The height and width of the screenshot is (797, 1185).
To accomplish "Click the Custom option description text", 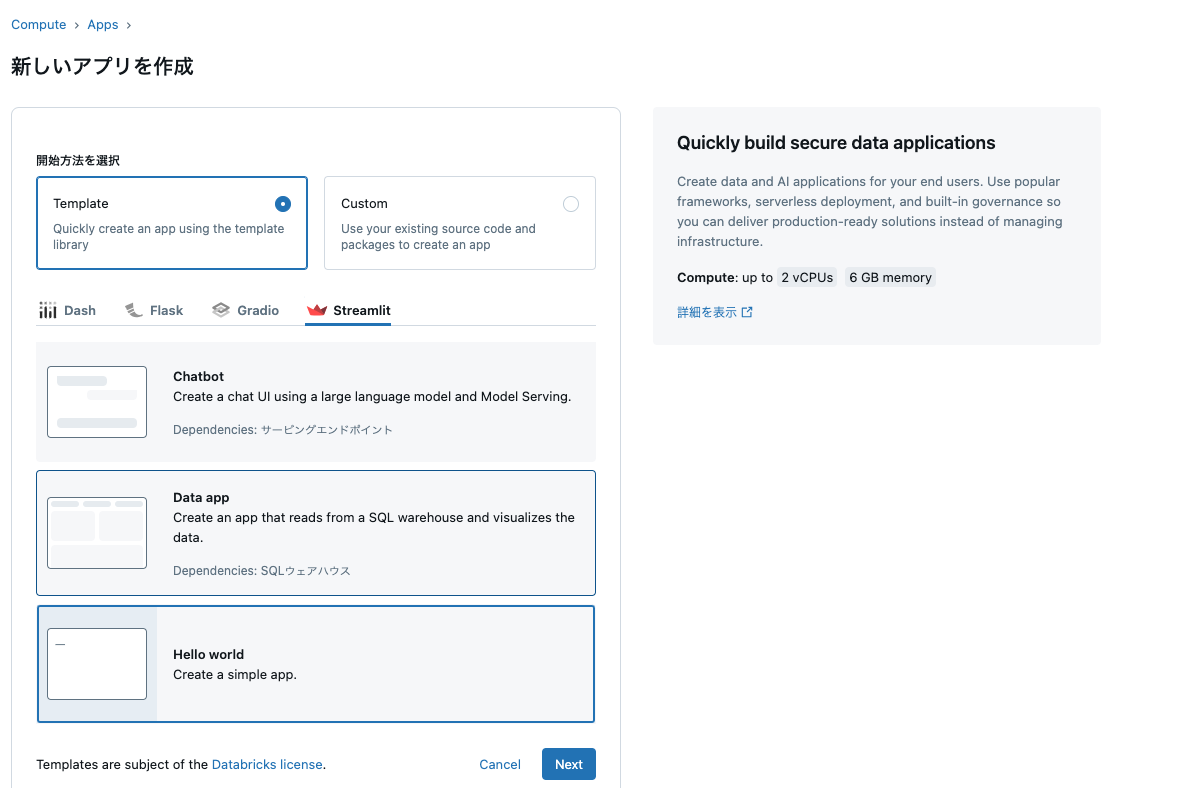I will tap(438, 236).
